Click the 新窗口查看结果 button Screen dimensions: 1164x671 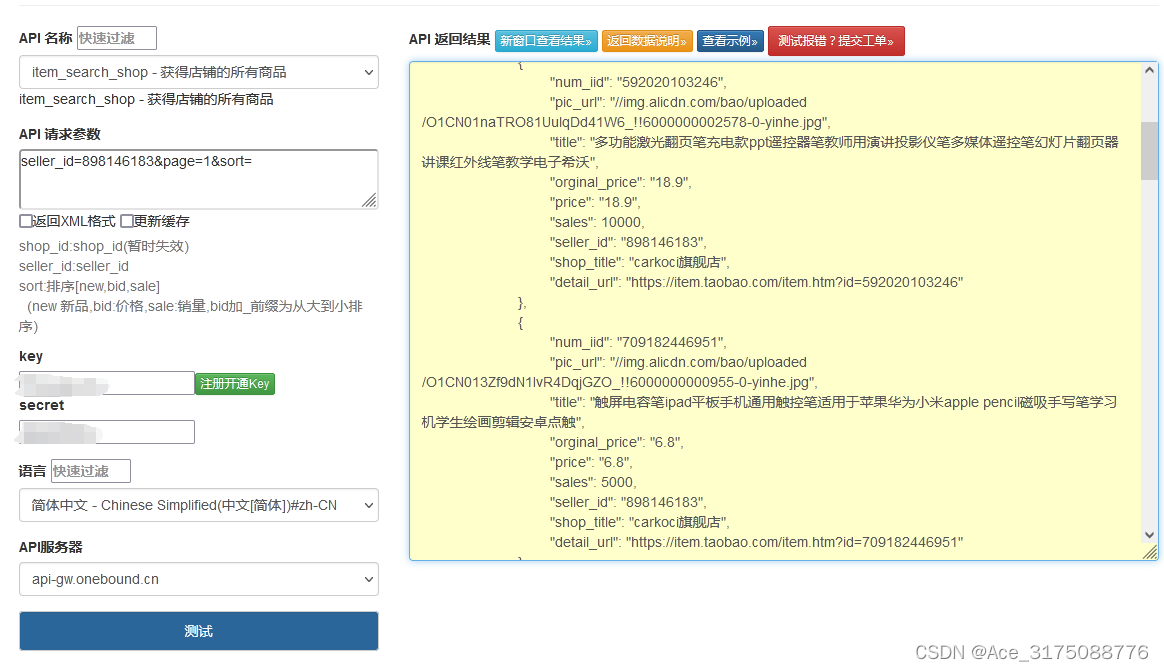[x=546, y=41]
